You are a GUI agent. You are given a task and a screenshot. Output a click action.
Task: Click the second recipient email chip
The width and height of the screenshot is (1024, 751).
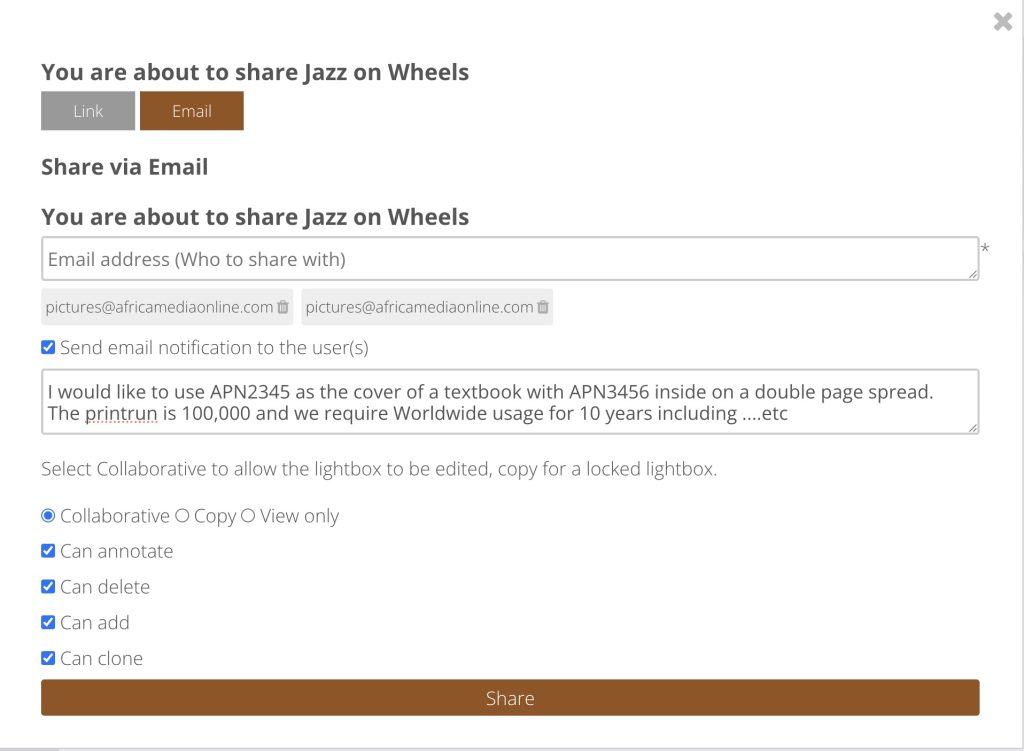pos(427,307)
